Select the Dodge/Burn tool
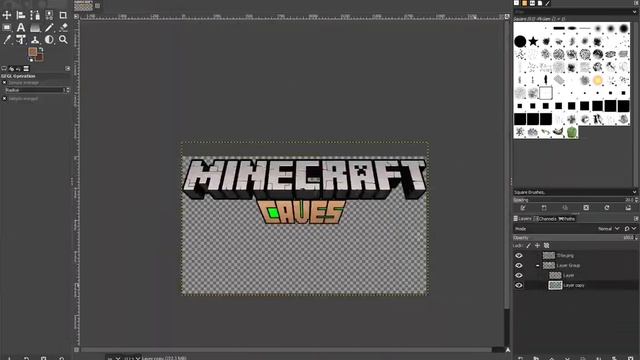640x360 pixels. [49, 40]
